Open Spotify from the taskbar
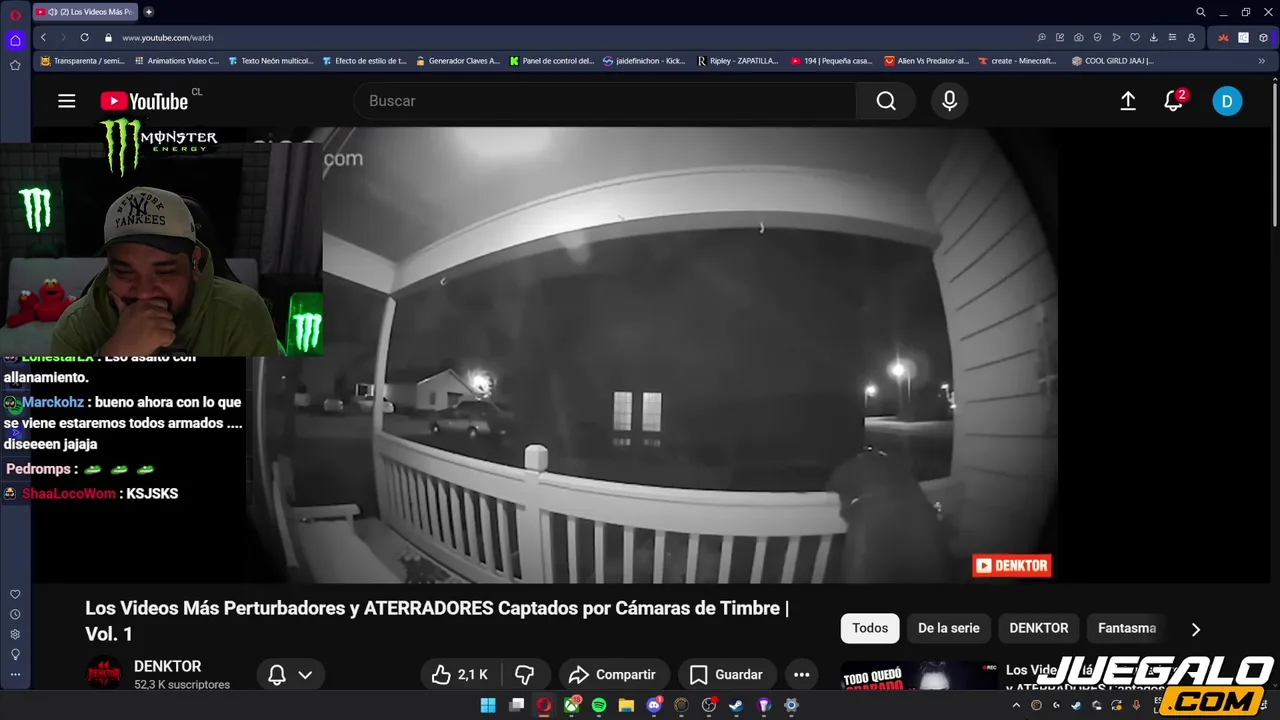The image size is (1280, 720). coord(598,705)
